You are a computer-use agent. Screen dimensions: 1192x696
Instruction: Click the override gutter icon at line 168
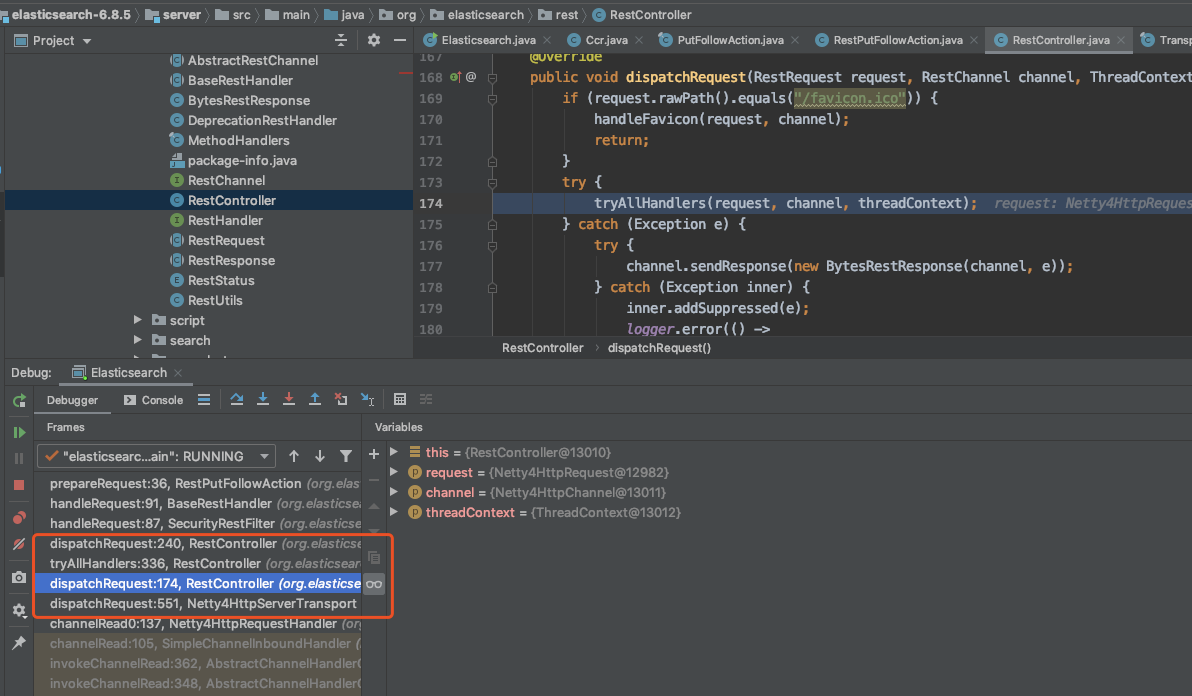[x=455, y=77]
